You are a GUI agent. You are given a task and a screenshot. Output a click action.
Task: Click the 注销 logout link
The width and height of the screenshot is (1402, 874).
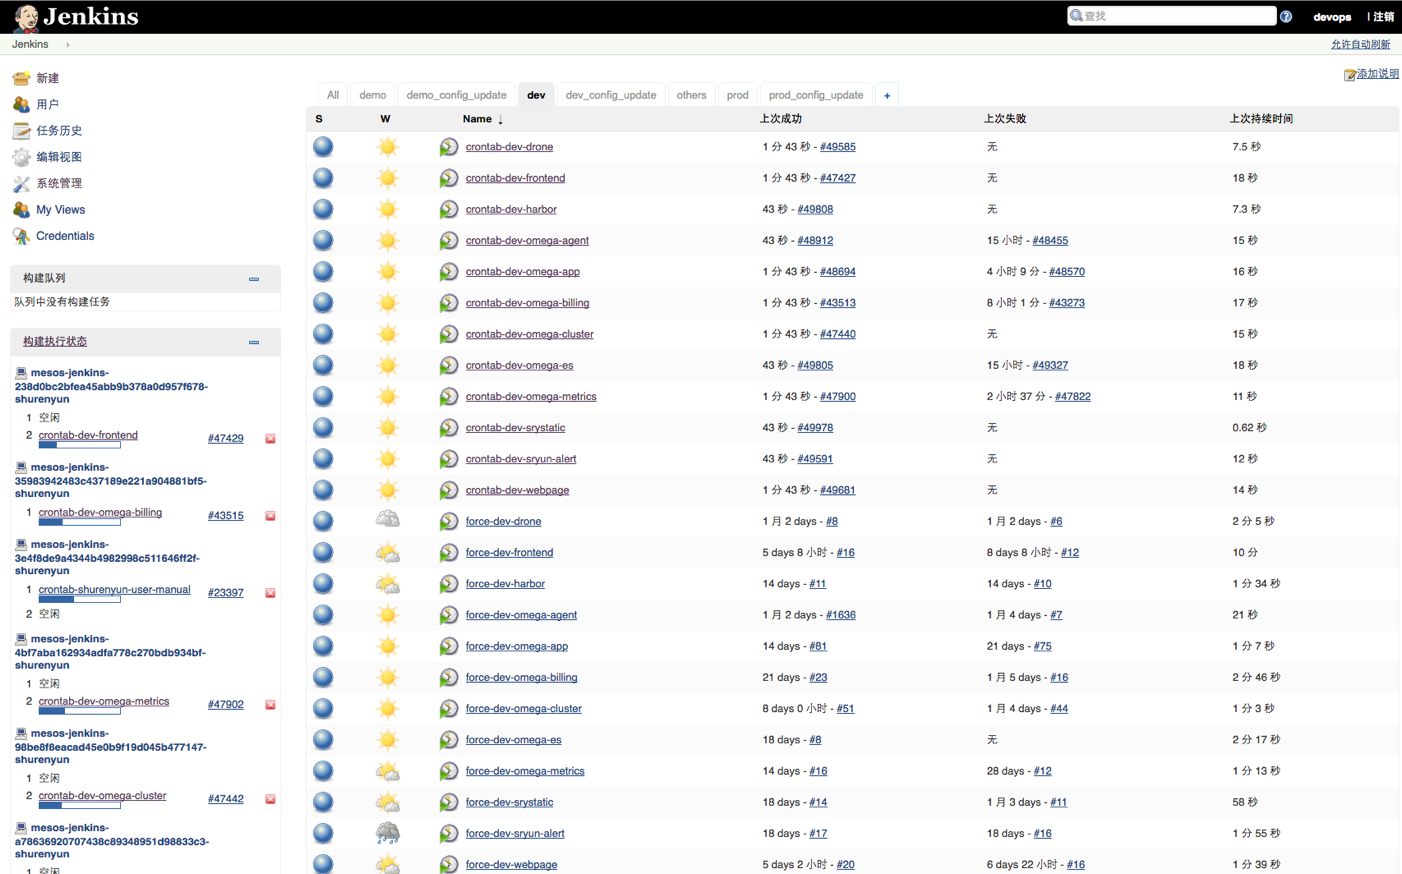click(1384, 16)
